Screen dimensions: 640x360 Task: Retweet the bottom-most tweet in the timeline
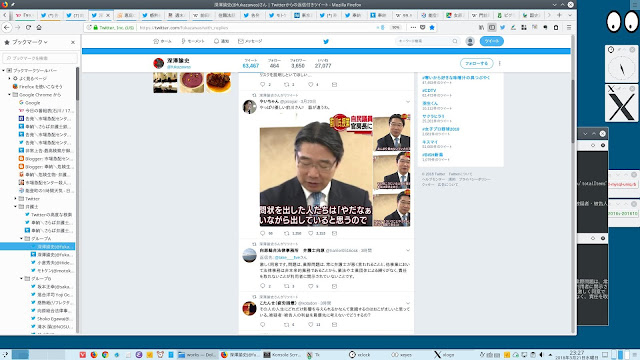(x=287, y=324)
